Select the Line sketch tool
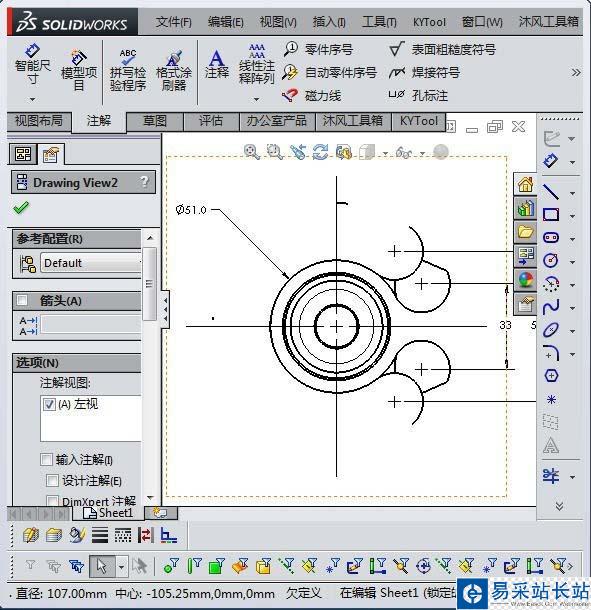The height and width of the screenshot is (610, 591). pos(551,191)
